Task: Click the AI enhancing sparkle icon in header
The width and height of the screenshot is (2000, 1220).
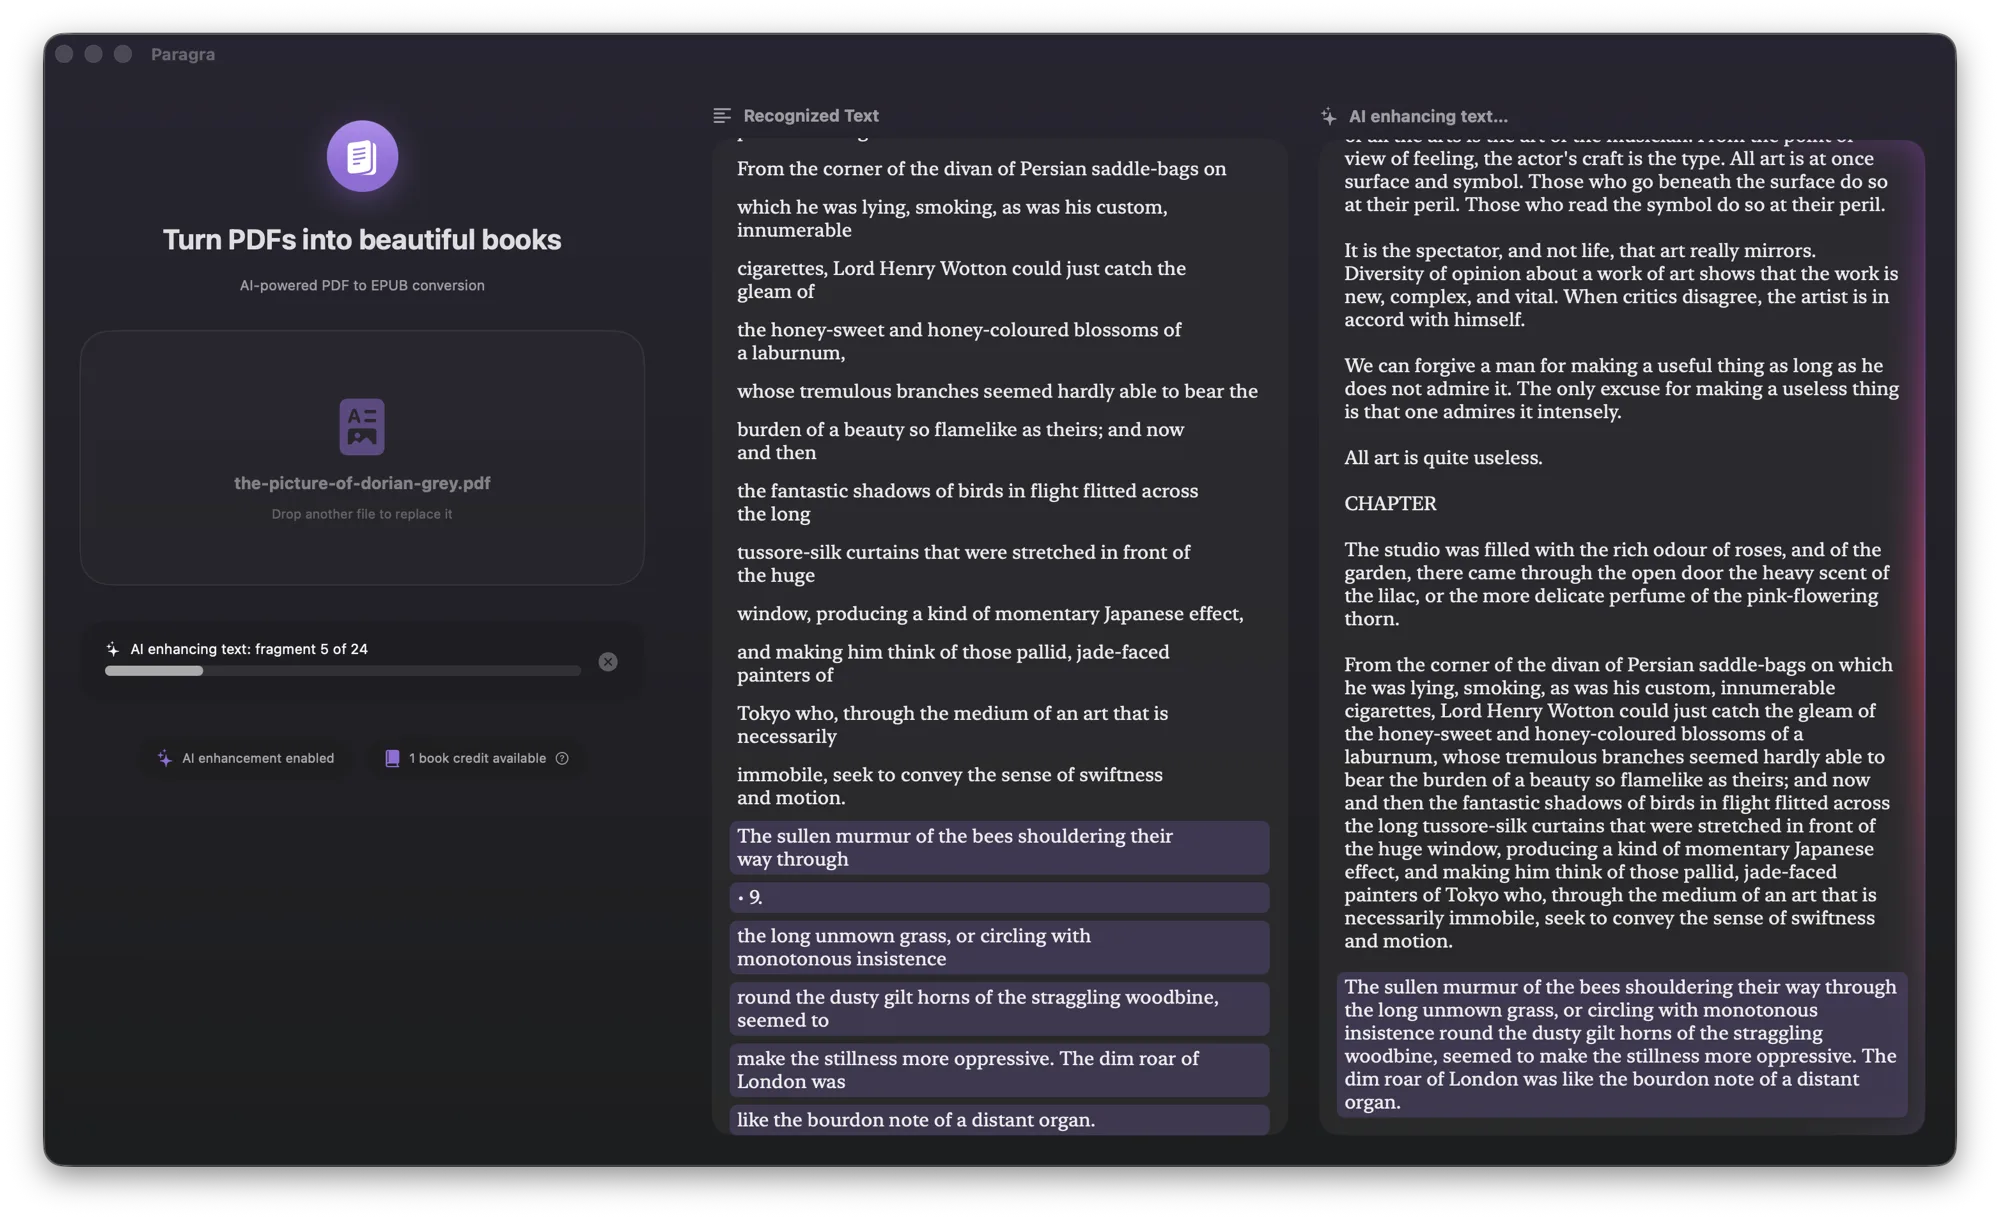Action: [1328, 116]
